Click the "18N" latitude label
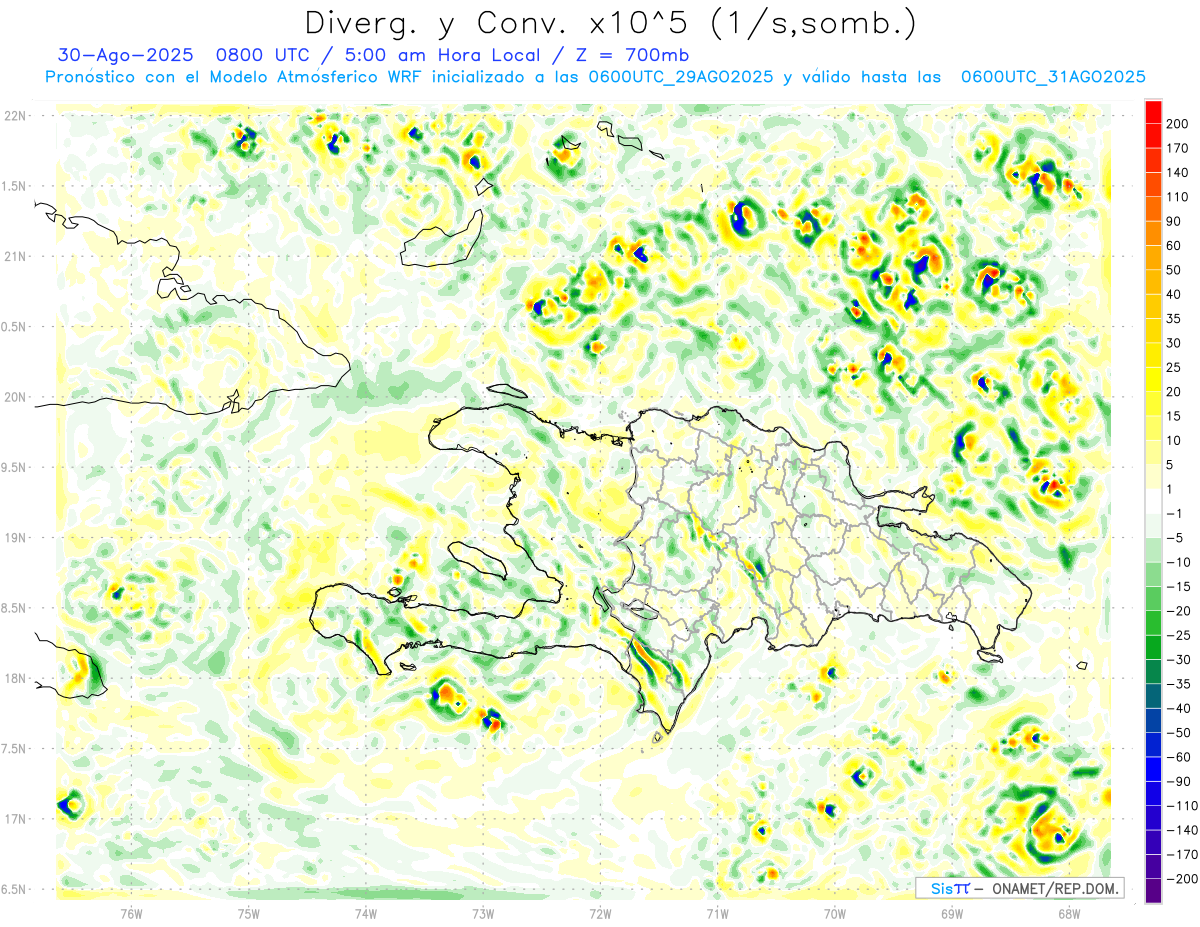 click(x=15, y=678)
